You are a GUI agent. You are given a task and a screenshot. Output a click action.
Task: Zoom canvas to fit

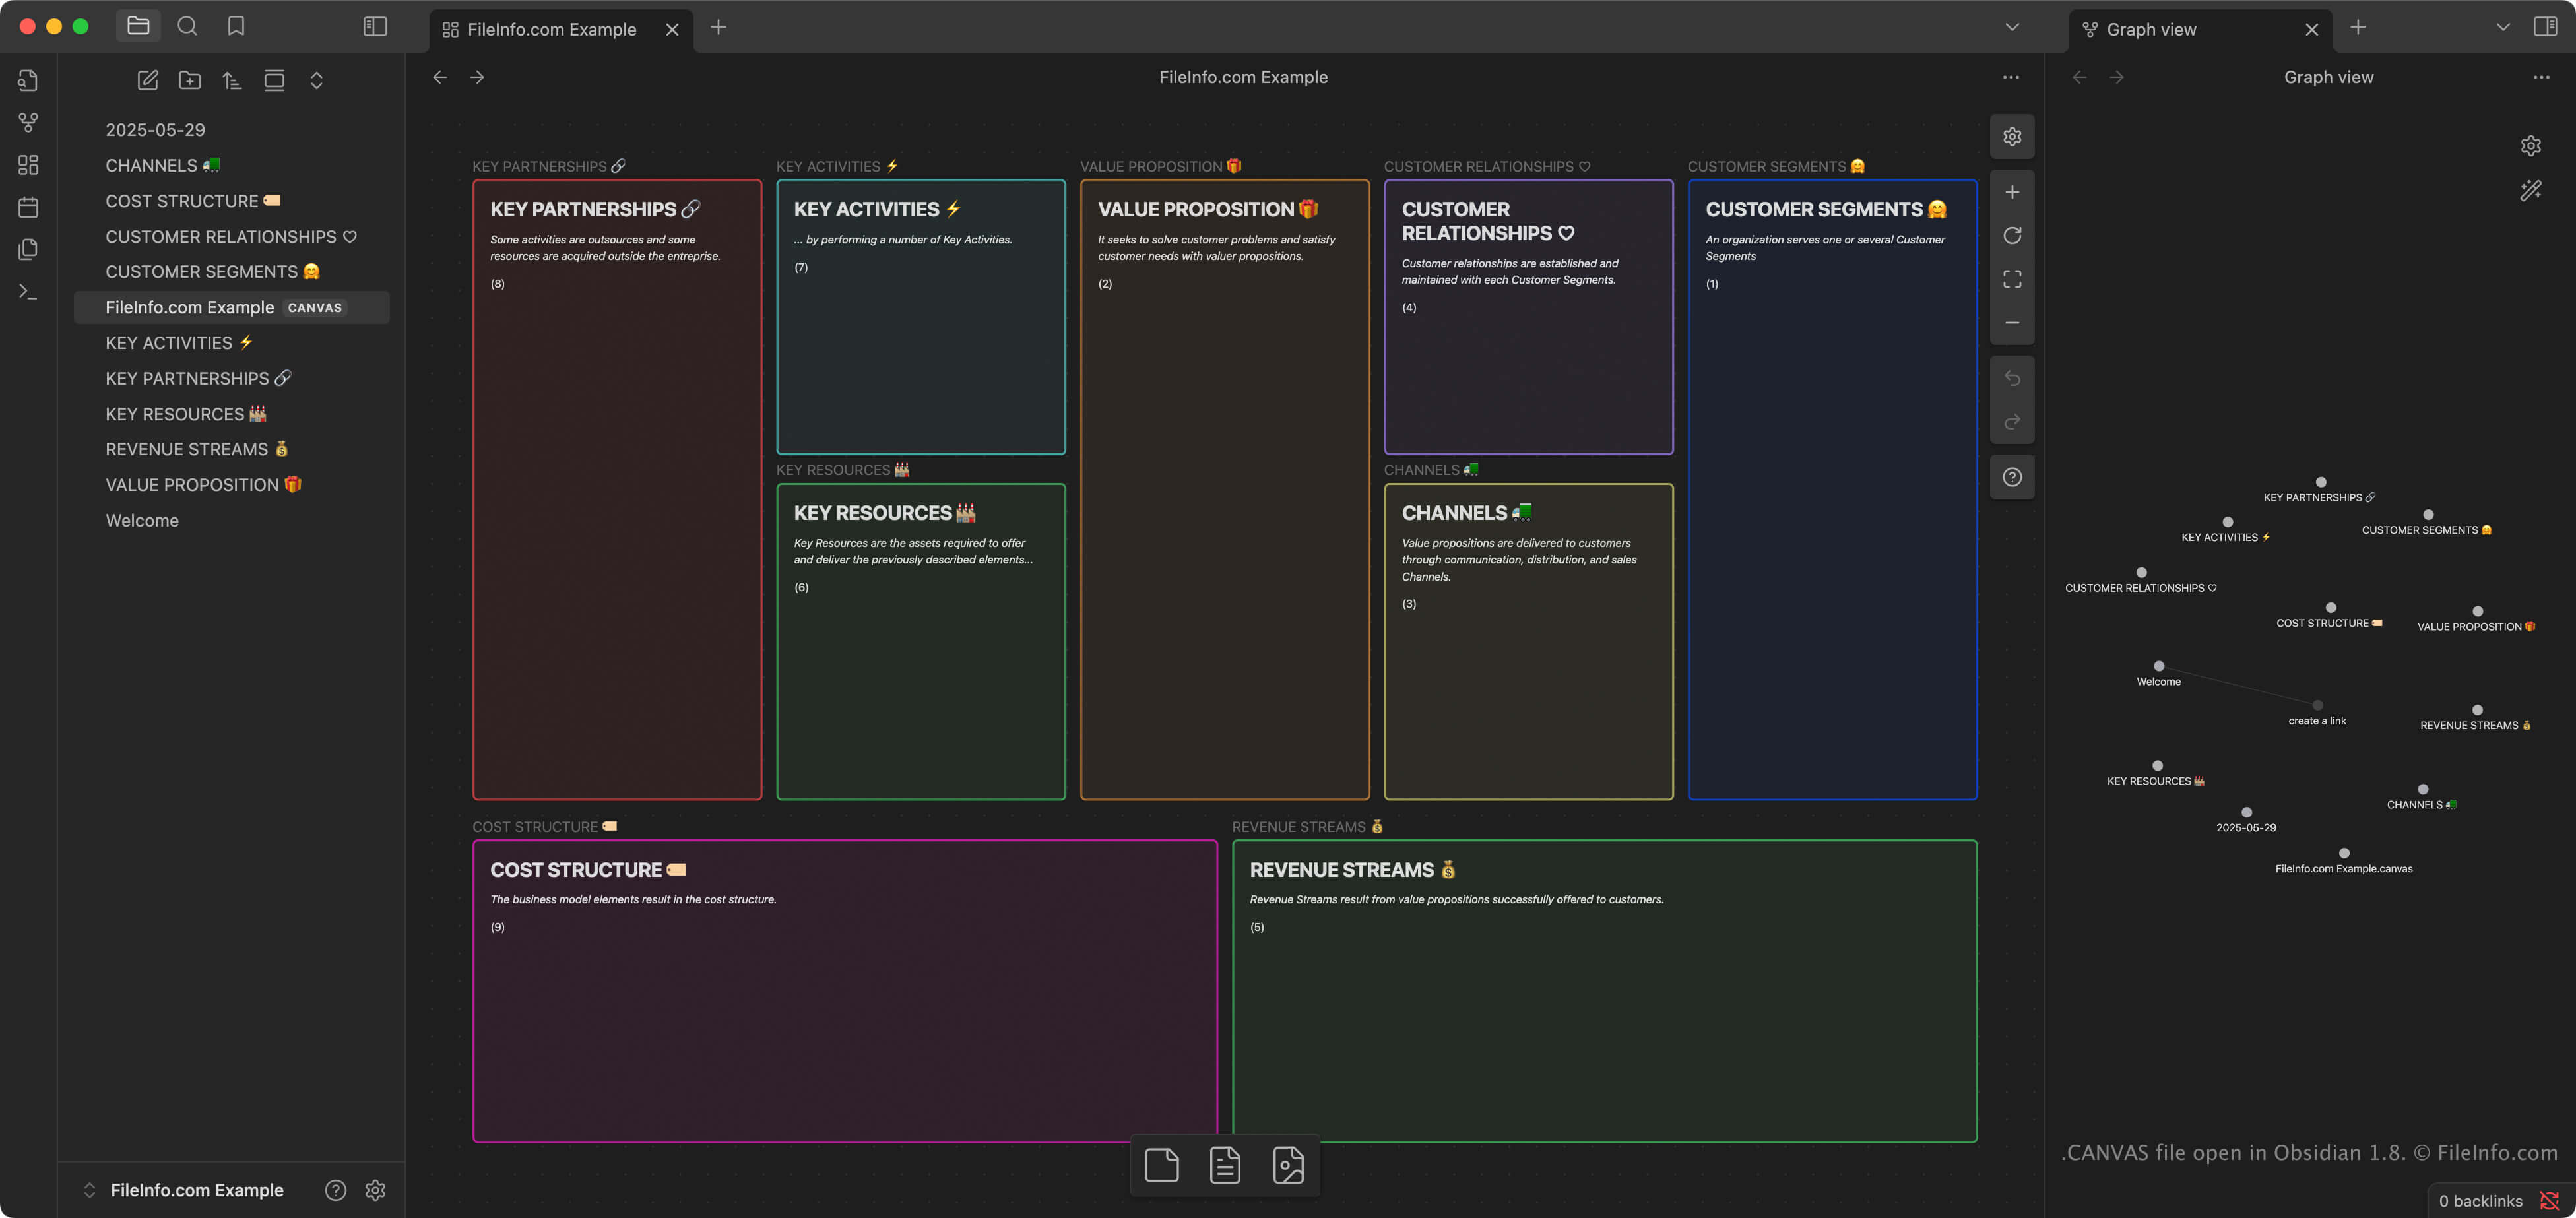point(2012,279)
